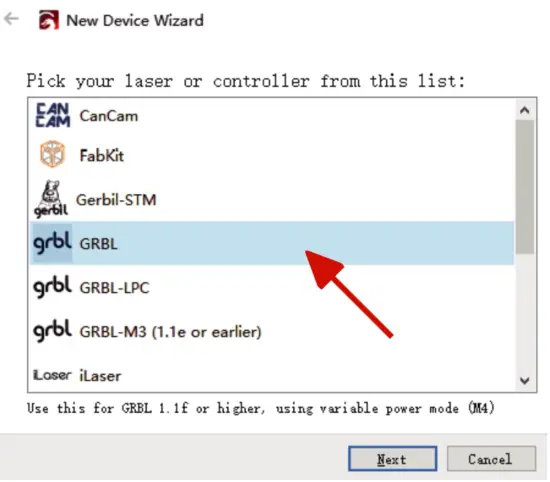Click the CanCam logo icon
550x482 pixels.
tap(53, 115)
